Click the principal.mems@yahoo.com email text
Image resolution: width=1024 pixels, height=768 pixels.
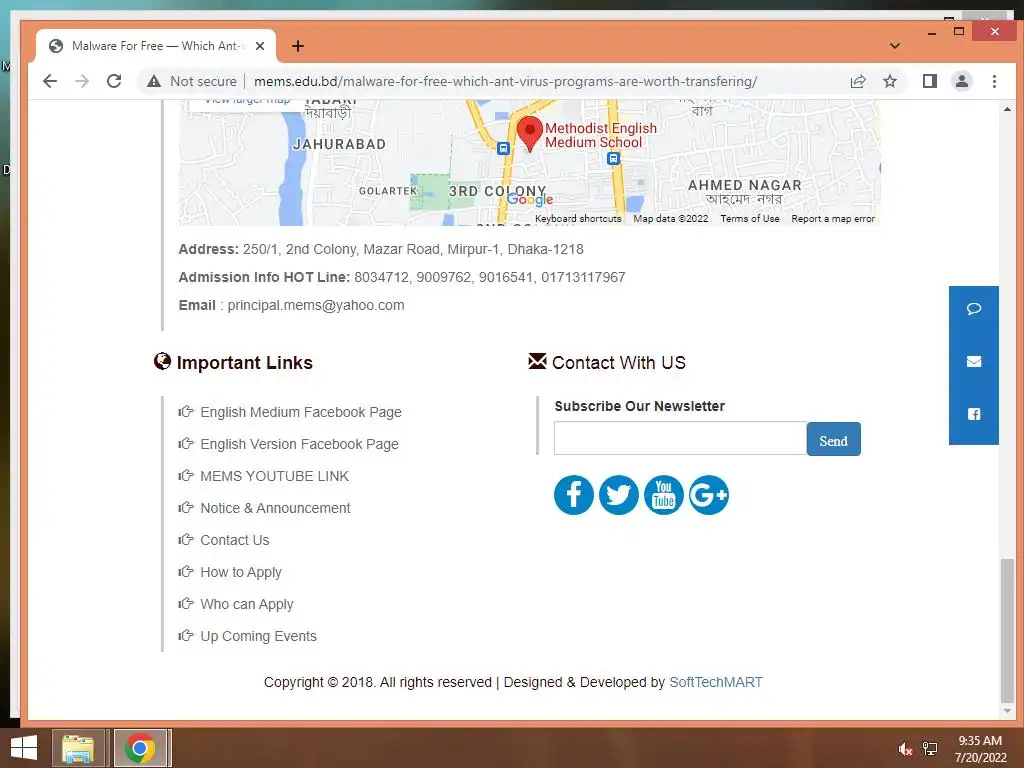[315, 305]
